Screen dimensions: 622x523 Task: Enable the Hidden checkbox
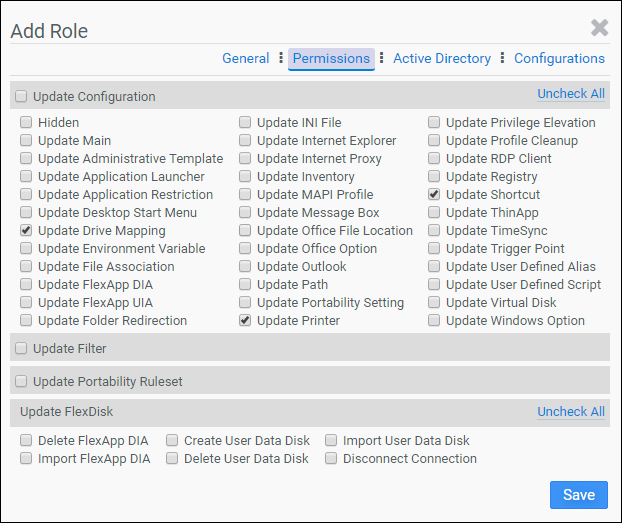pos(26,123)
